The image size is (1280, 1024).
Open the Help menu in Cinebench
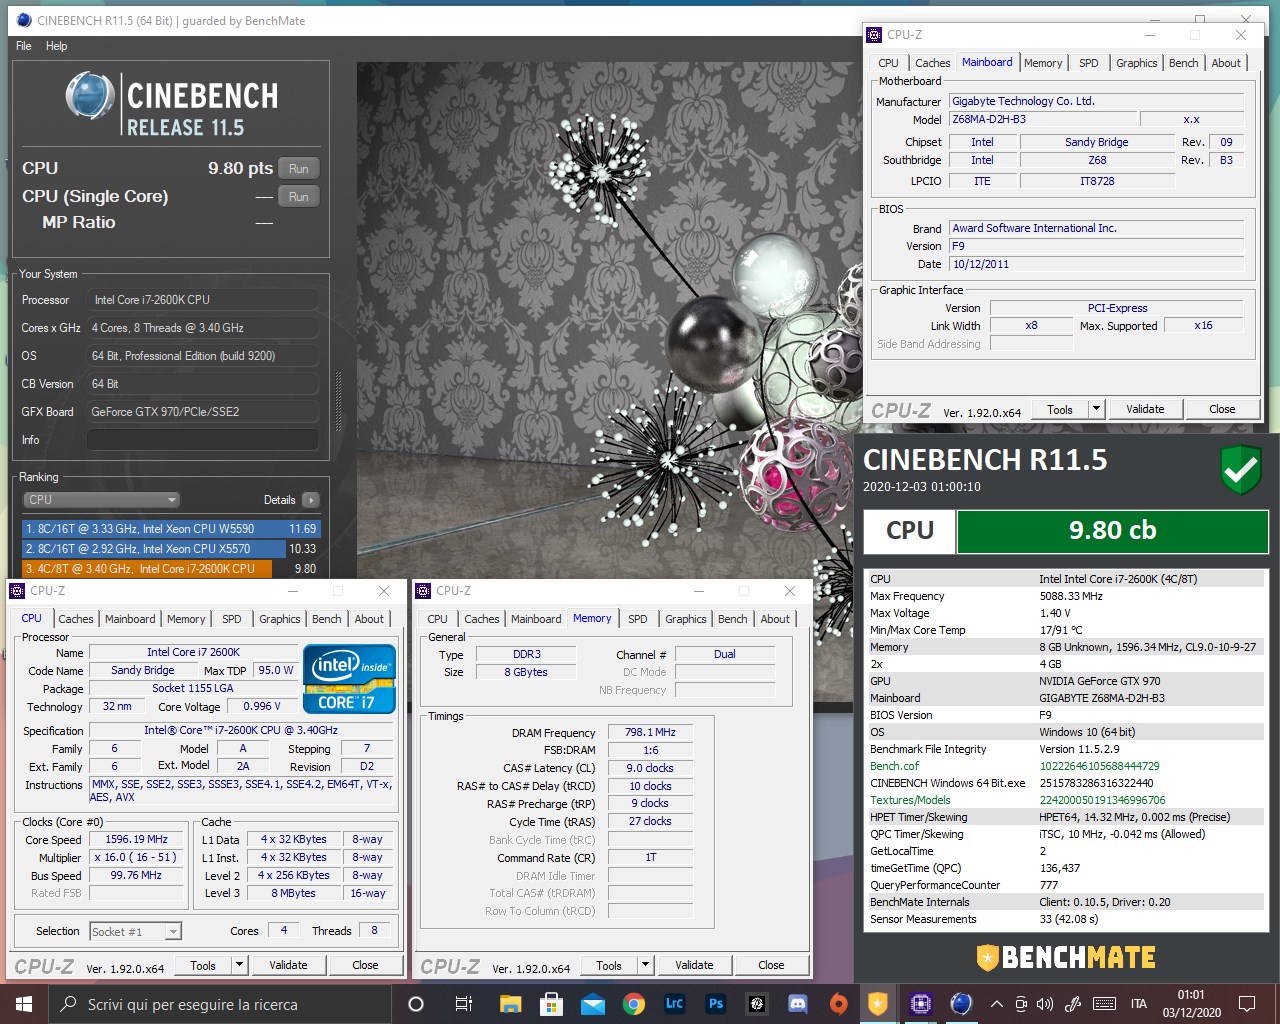pyautogui.click(x=57, y=46)
